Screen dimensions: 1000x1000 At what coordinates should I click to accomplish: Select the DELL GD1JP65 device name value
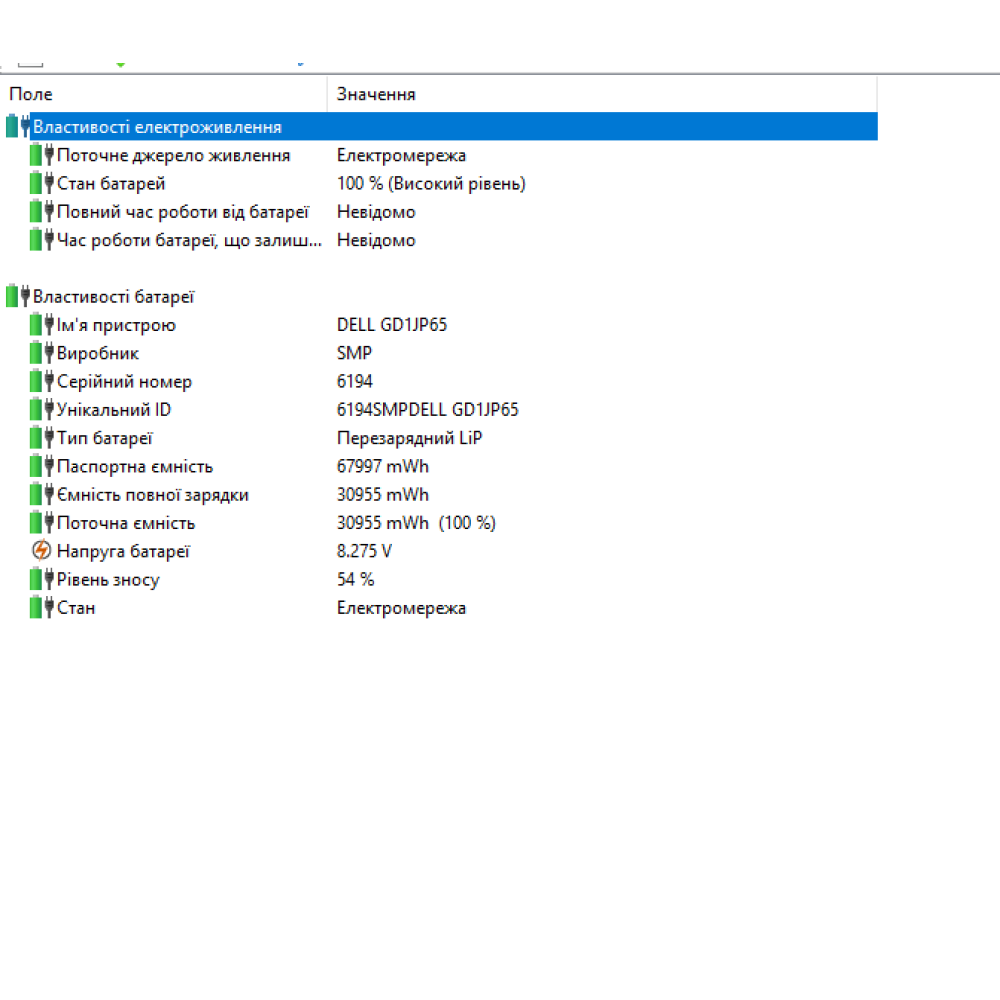click(x=392, y=325)
